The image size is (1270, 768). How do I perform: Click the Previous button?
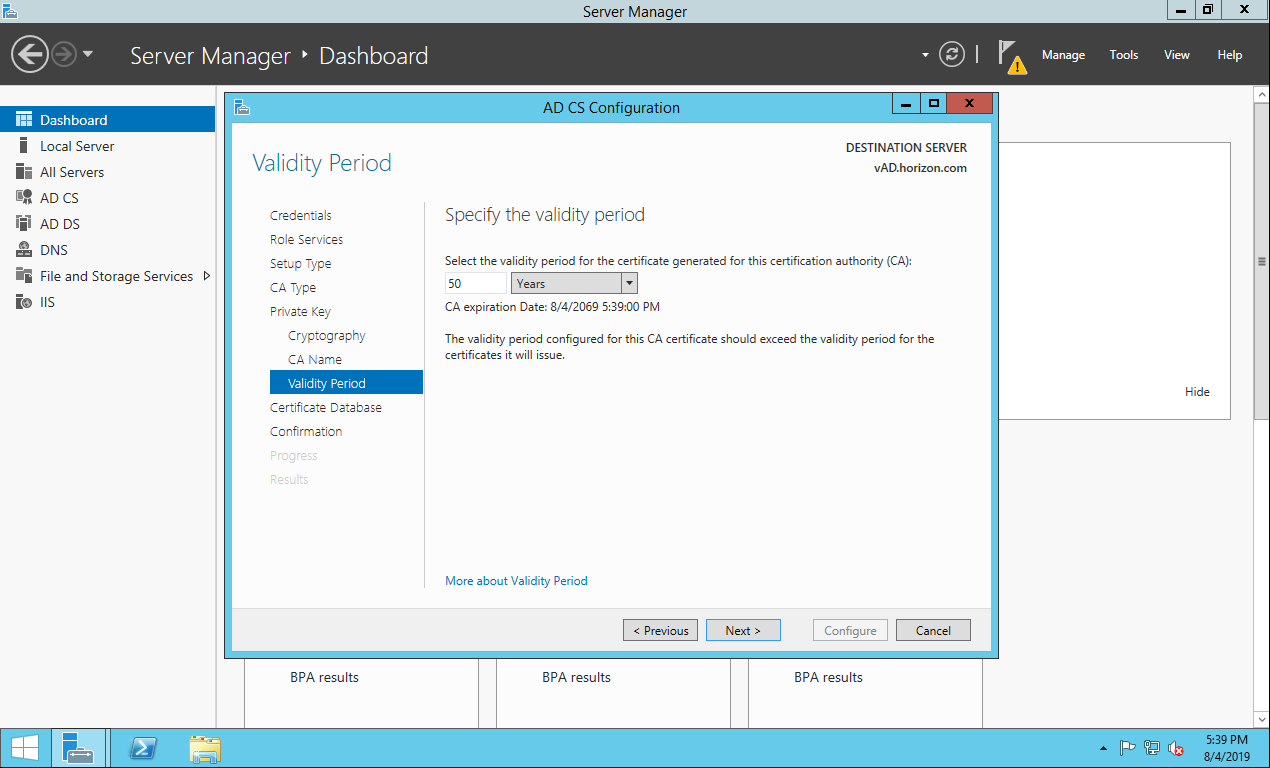[660, 630]
